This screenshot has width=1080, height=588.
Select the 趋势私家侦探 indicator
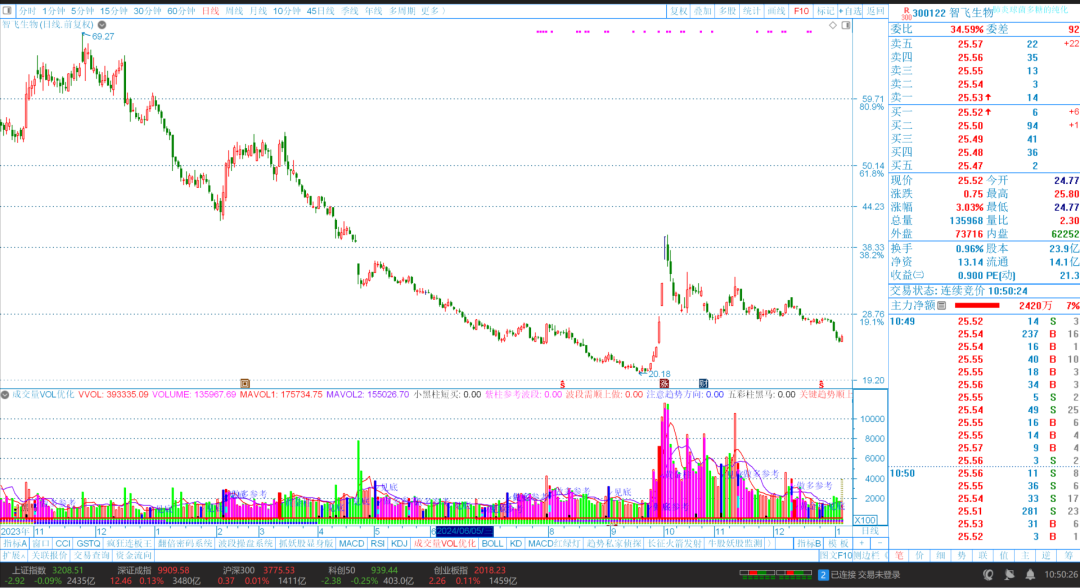[x=614, y=543]
